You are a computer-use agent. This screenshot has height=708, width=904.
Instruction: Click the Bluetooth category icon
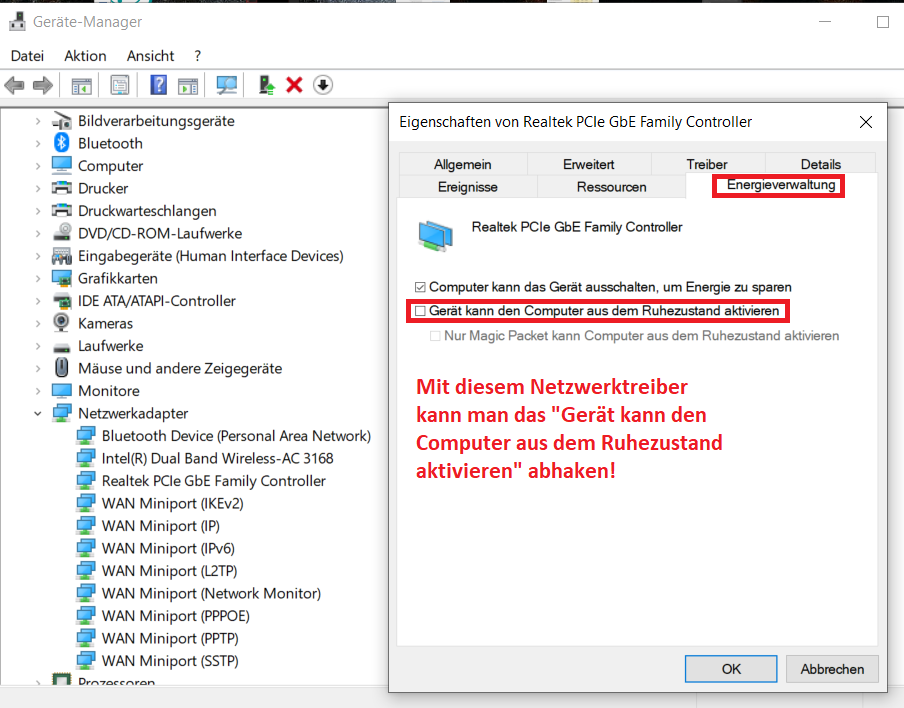(61, 143)
